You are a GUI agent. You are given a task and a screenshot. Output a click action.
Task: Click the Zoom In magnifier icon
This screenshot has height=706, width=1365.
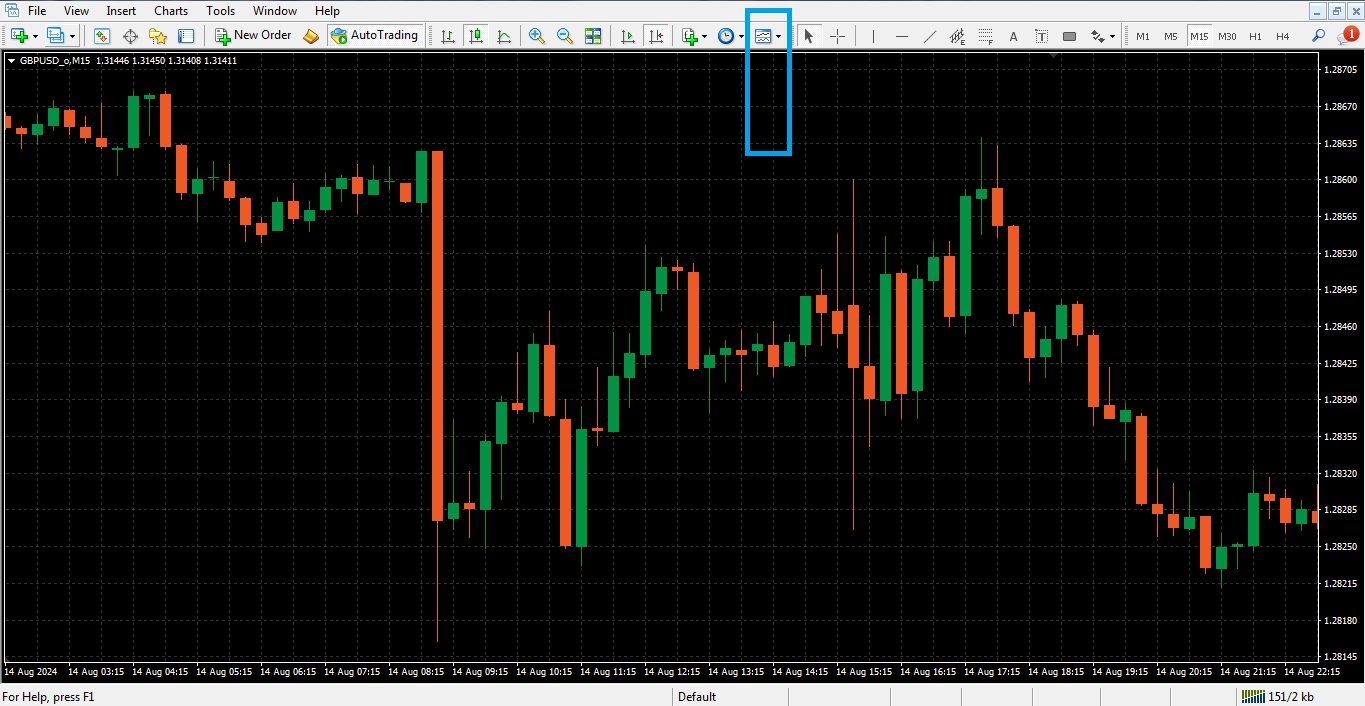(x=537, y=36)
